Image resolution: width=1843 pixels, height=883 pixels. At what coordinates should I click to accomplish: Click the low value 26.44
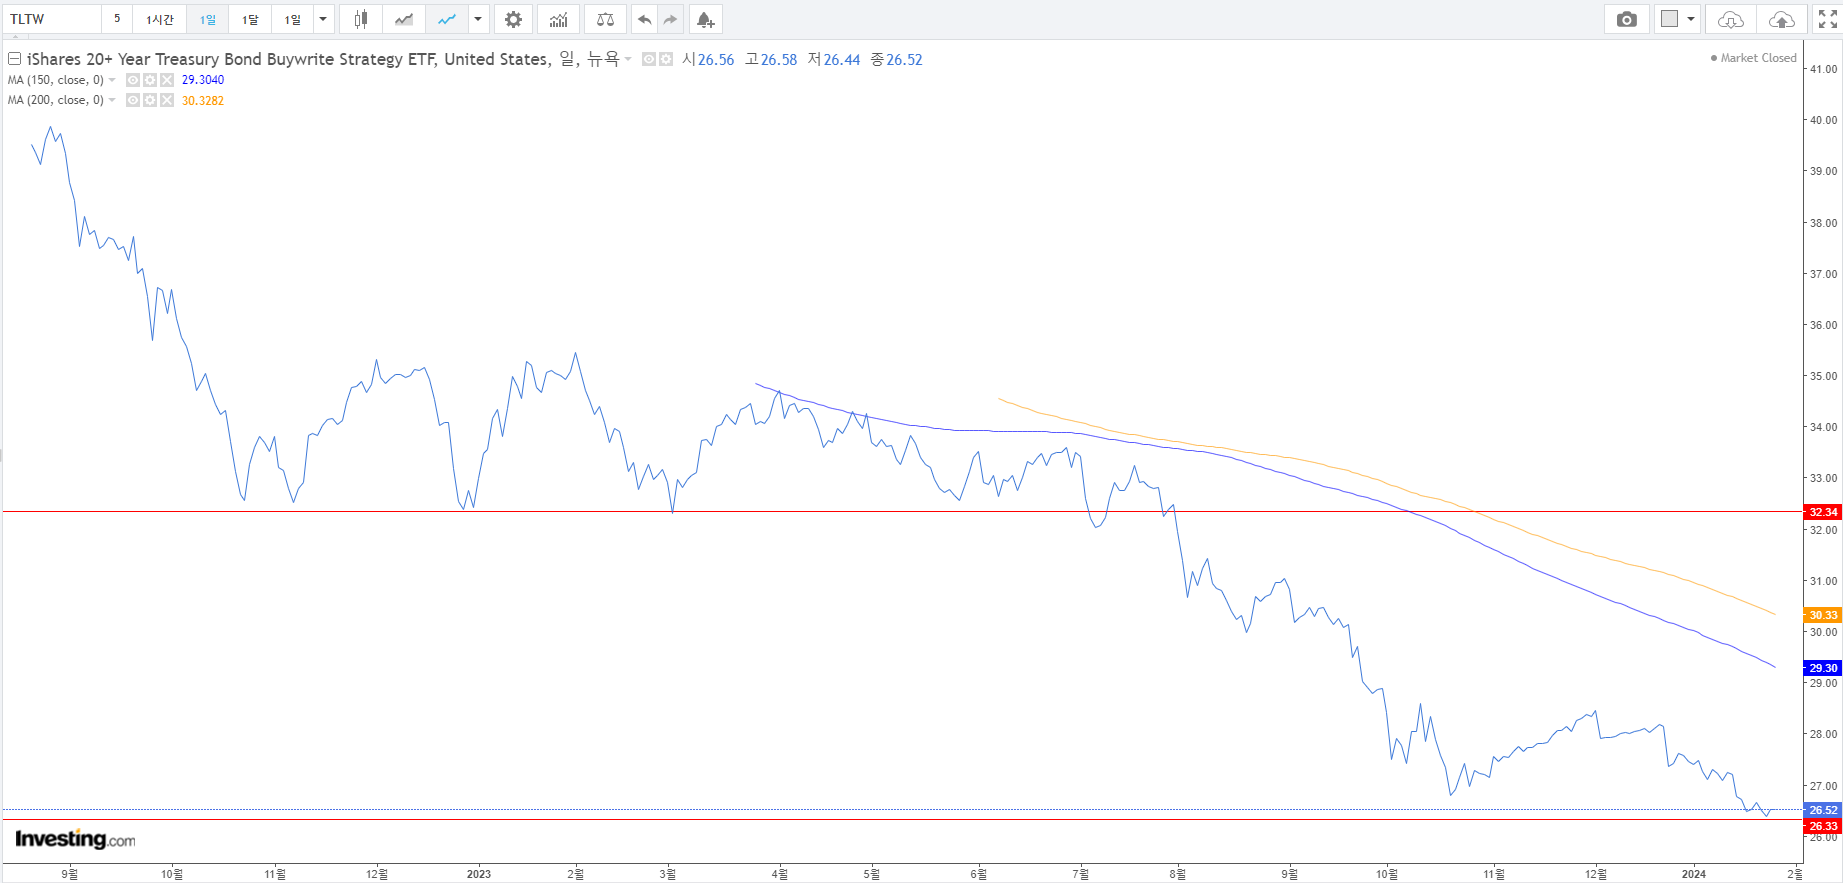coord(842,60)
